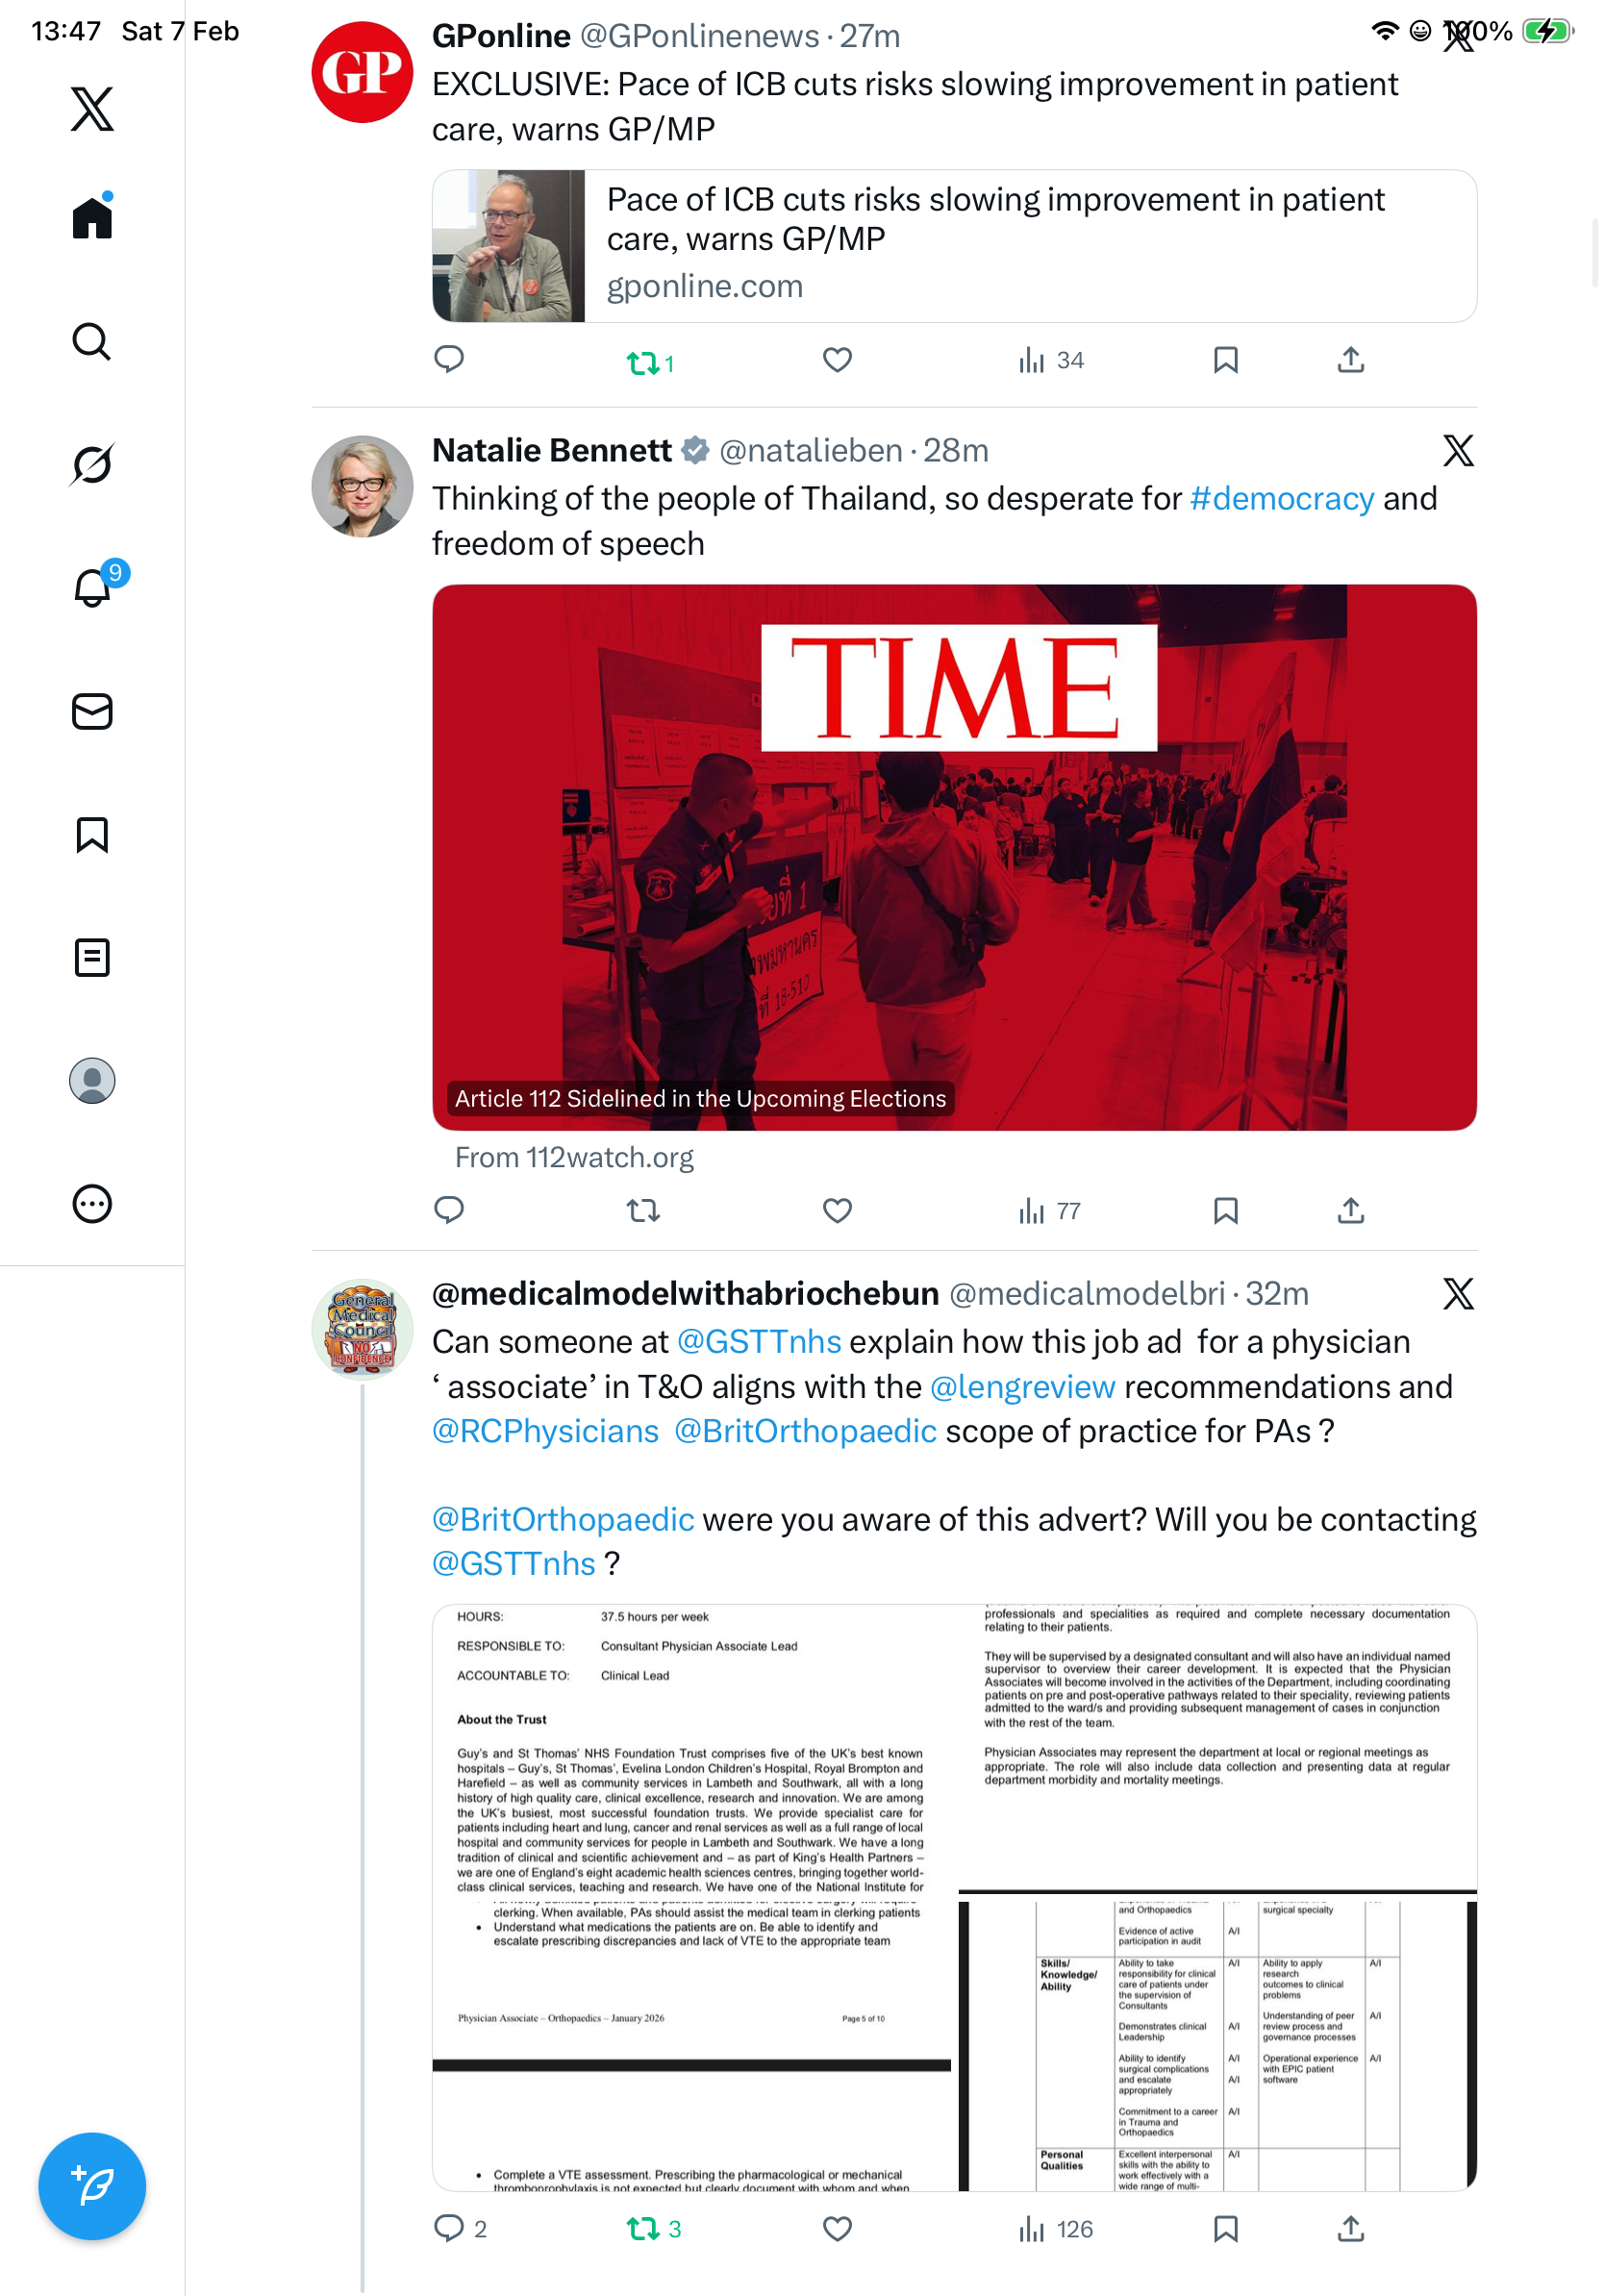The width and height of the screenshot is (1604, 2296).
Task: Open Grok menu on Natalie Bennett's post
Action: click(1458, 451)
